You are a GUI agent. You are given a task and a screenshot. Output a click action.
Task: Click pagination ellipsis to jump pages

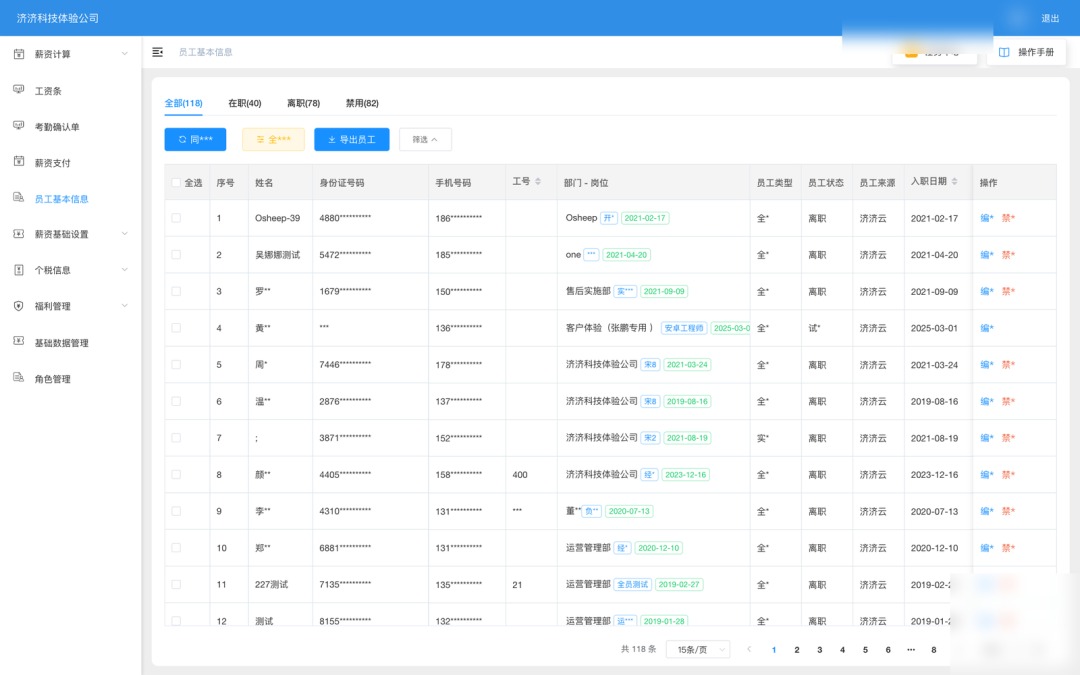point(911,650)
